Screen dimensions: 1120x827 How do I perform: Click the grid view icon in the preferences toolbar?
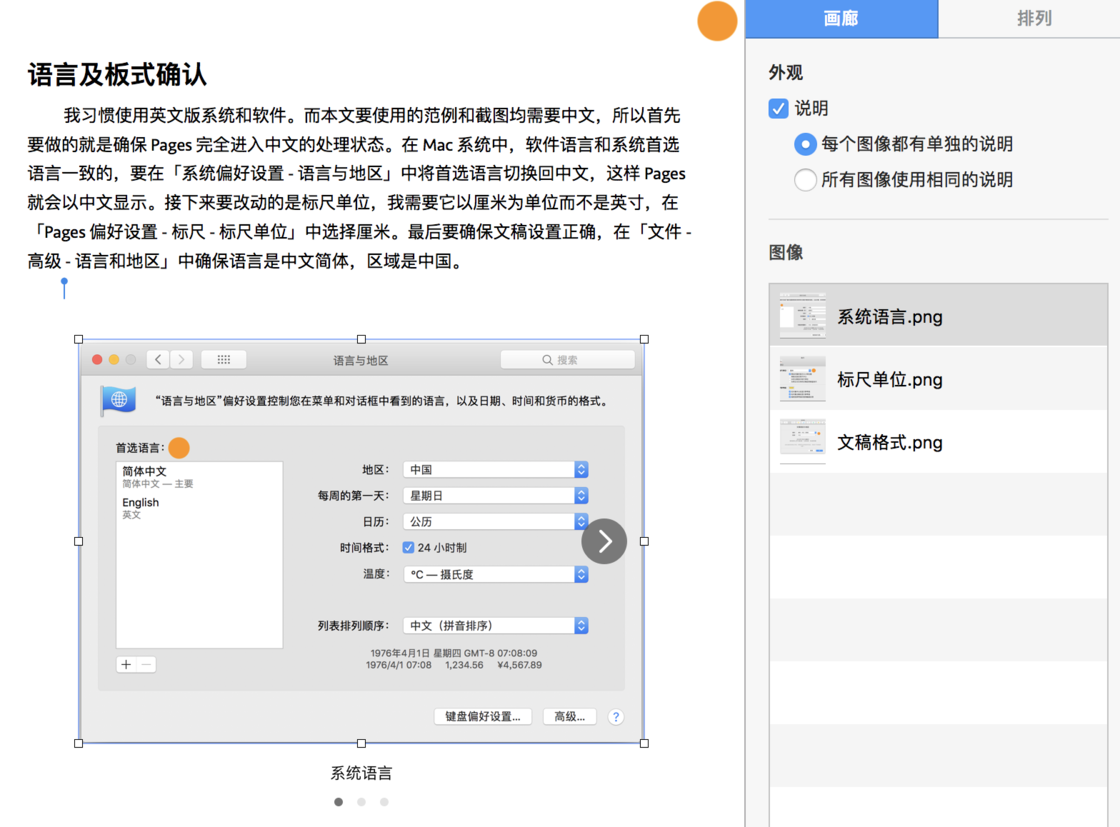click(x=223, y=359)
